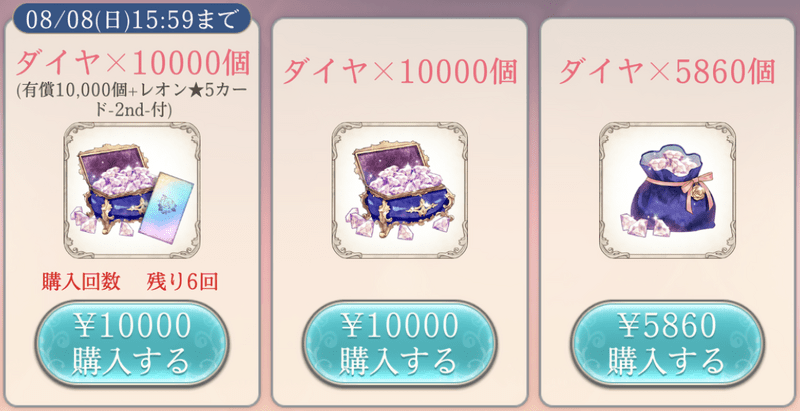Tap the limited offer ダイヤ×10000個 title
Image resolution: width=800 pixels, height=411 pixels.
pyautogui.click(x=133, y=63)
